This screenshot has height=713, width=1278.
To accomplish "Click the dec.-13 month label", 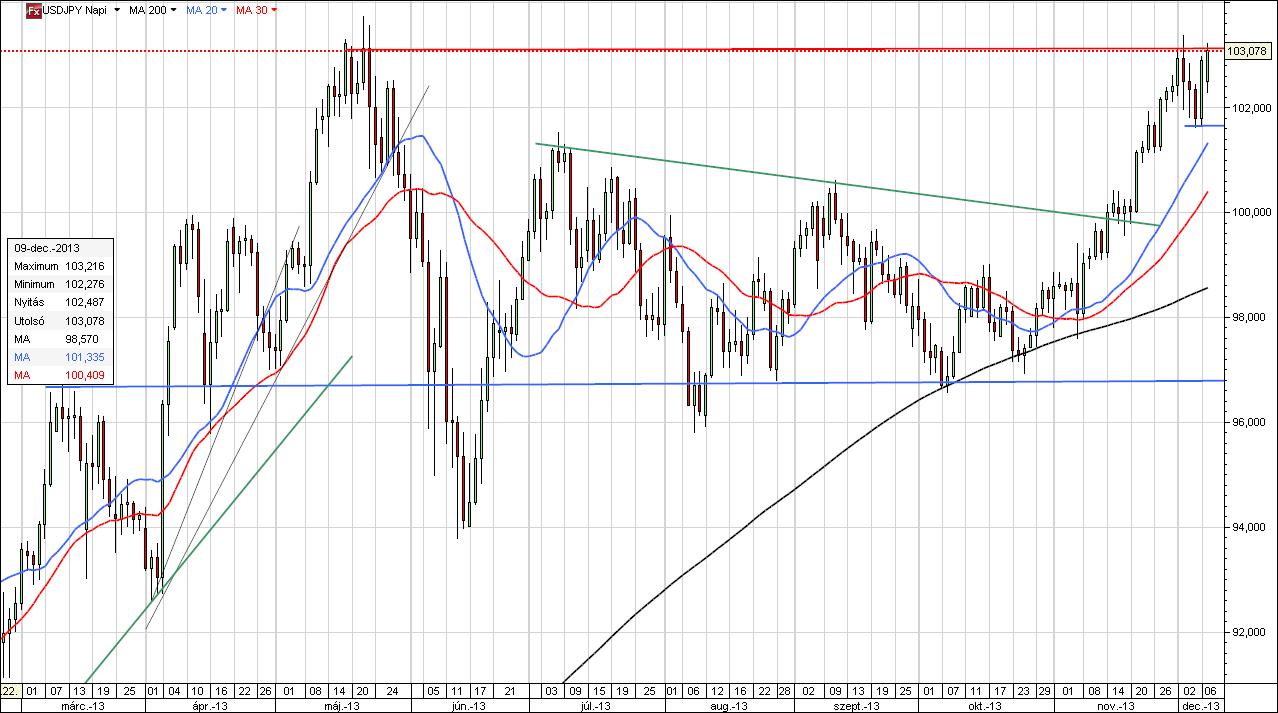I will (1202, 706).
